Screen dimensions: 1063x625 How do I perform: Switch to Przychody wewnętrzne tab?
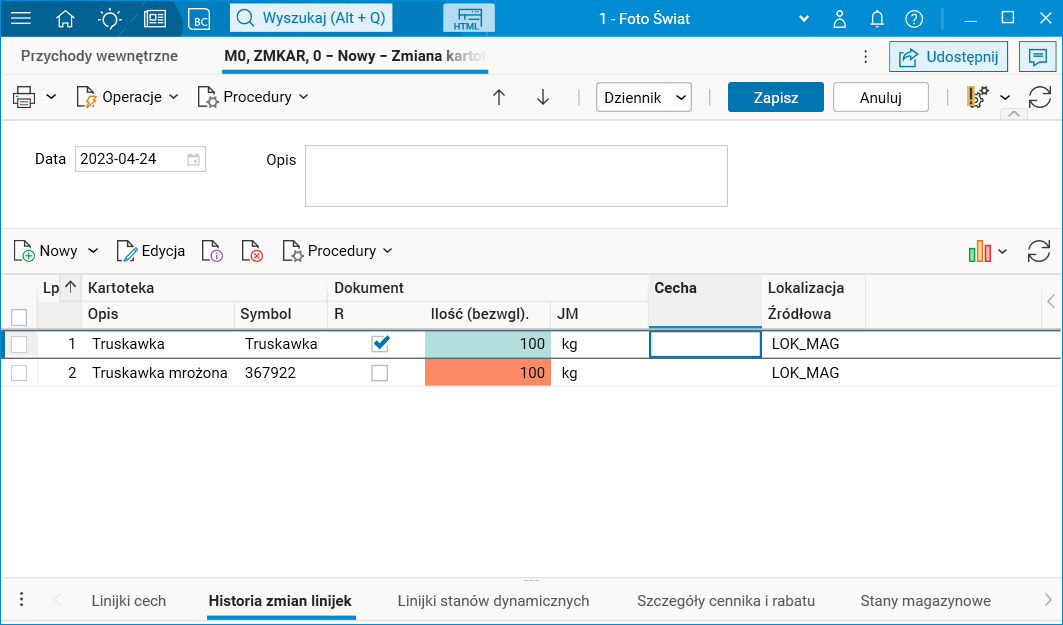coord(100,56)
